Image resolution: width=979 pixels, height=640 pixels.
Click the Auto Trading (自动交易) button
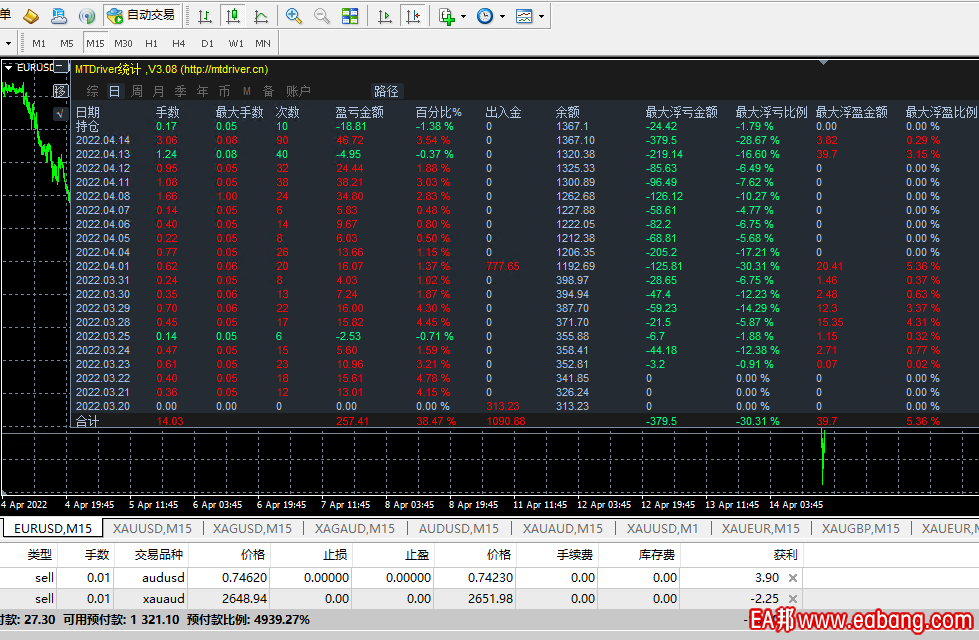click(x=141, y=16)
